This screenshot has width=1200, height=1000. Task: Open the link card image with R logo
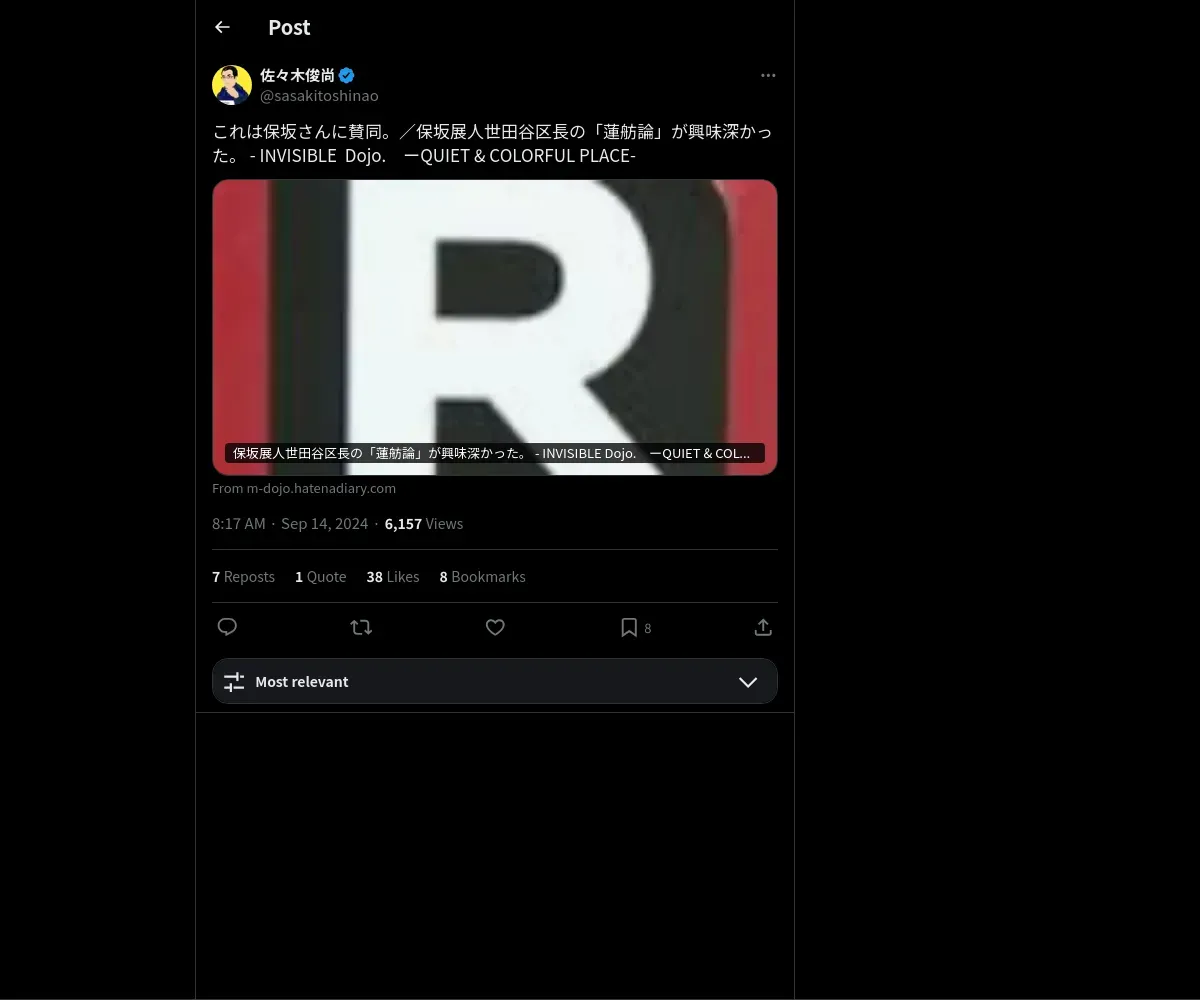click(x=495, y=327)
